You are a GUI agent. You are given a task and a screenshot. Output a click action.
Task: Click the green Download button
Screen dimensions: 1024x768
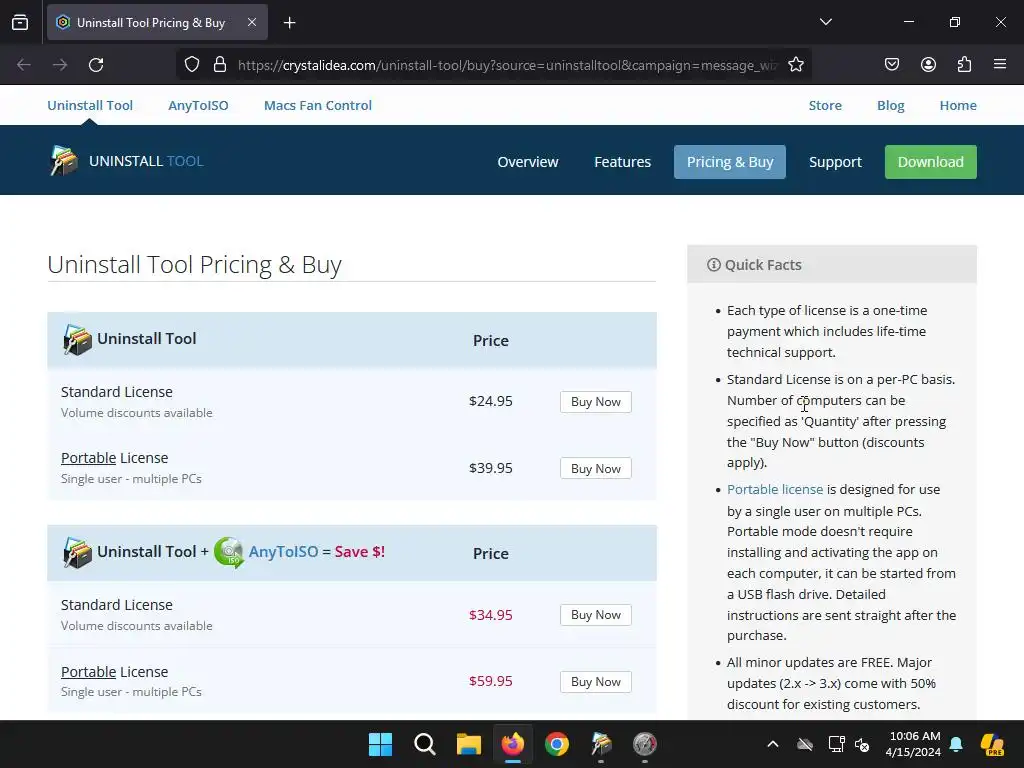(x=931, y=162)
